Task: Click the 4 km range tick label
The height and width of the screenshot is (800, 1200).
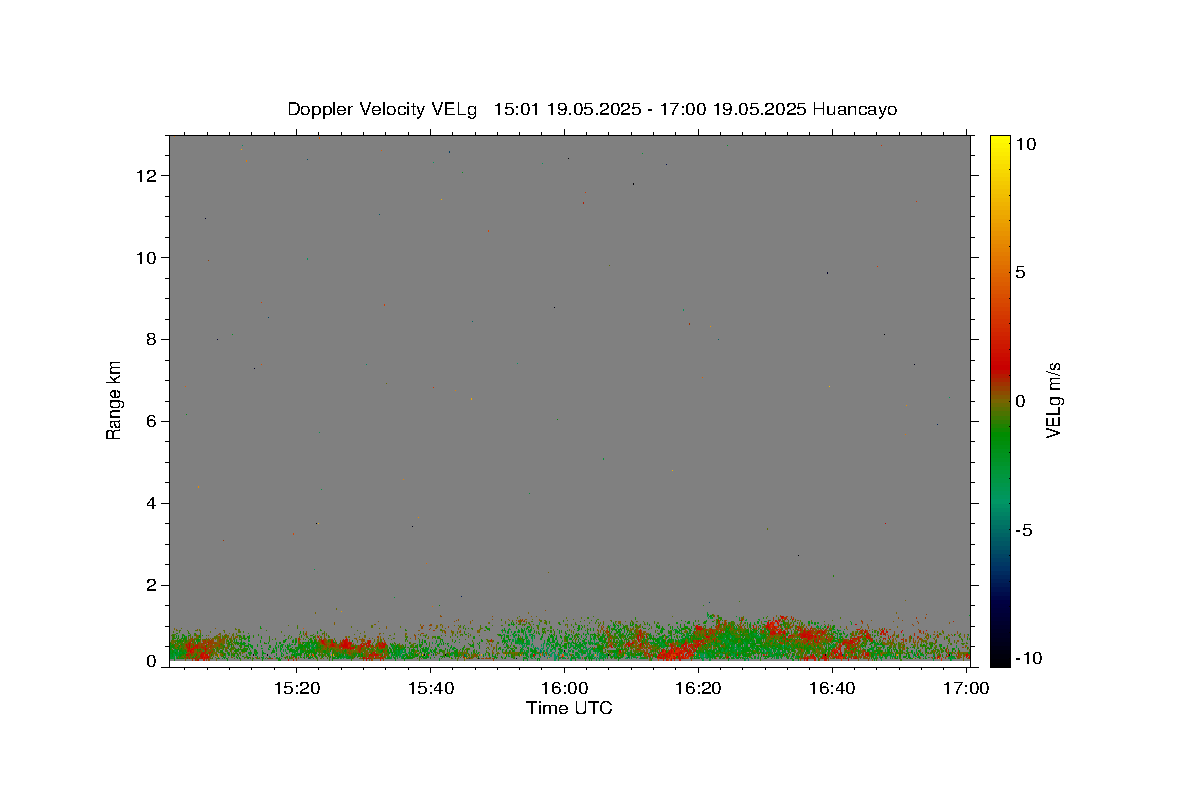Action: point(153,504)
